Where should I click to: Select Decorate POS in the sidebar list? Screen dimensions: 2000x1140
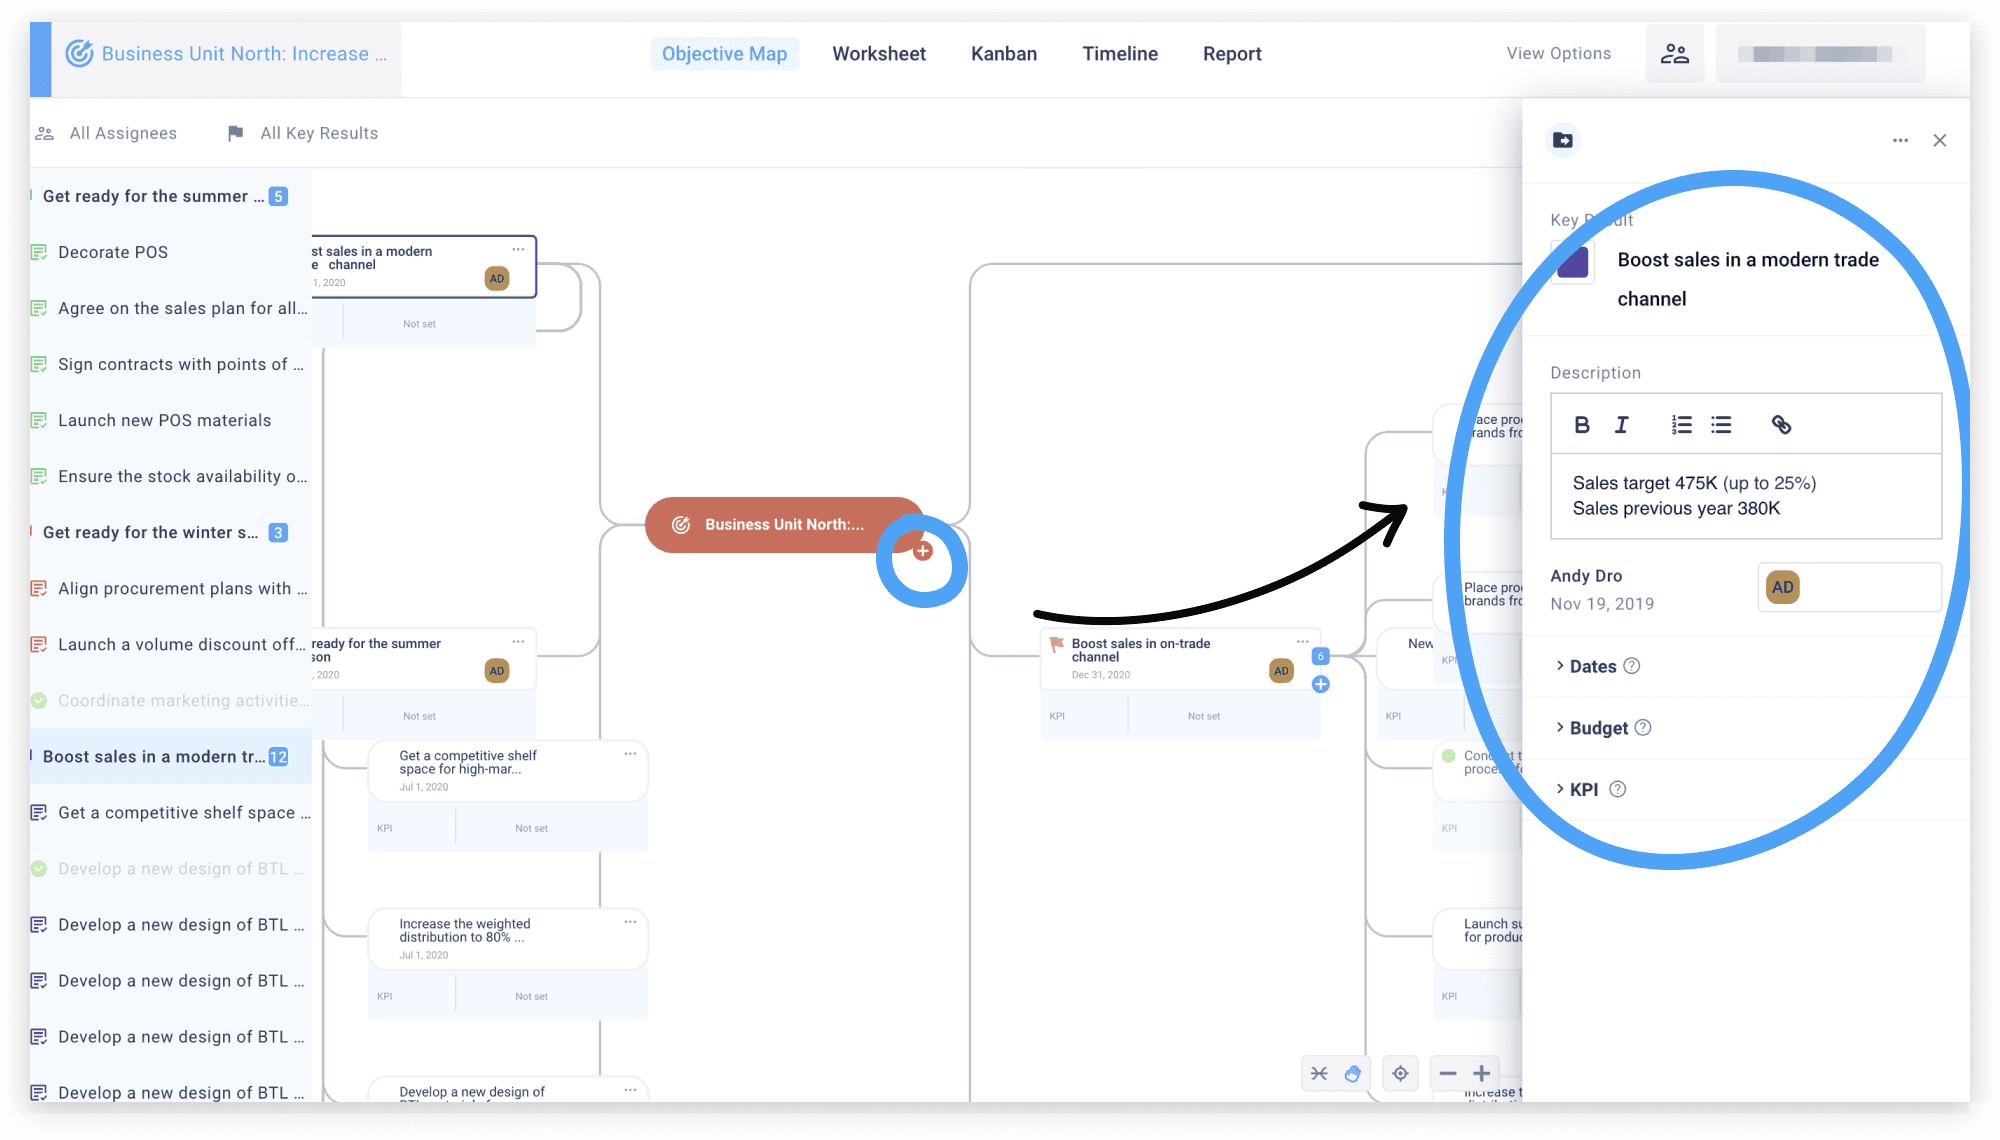[171, 253]
